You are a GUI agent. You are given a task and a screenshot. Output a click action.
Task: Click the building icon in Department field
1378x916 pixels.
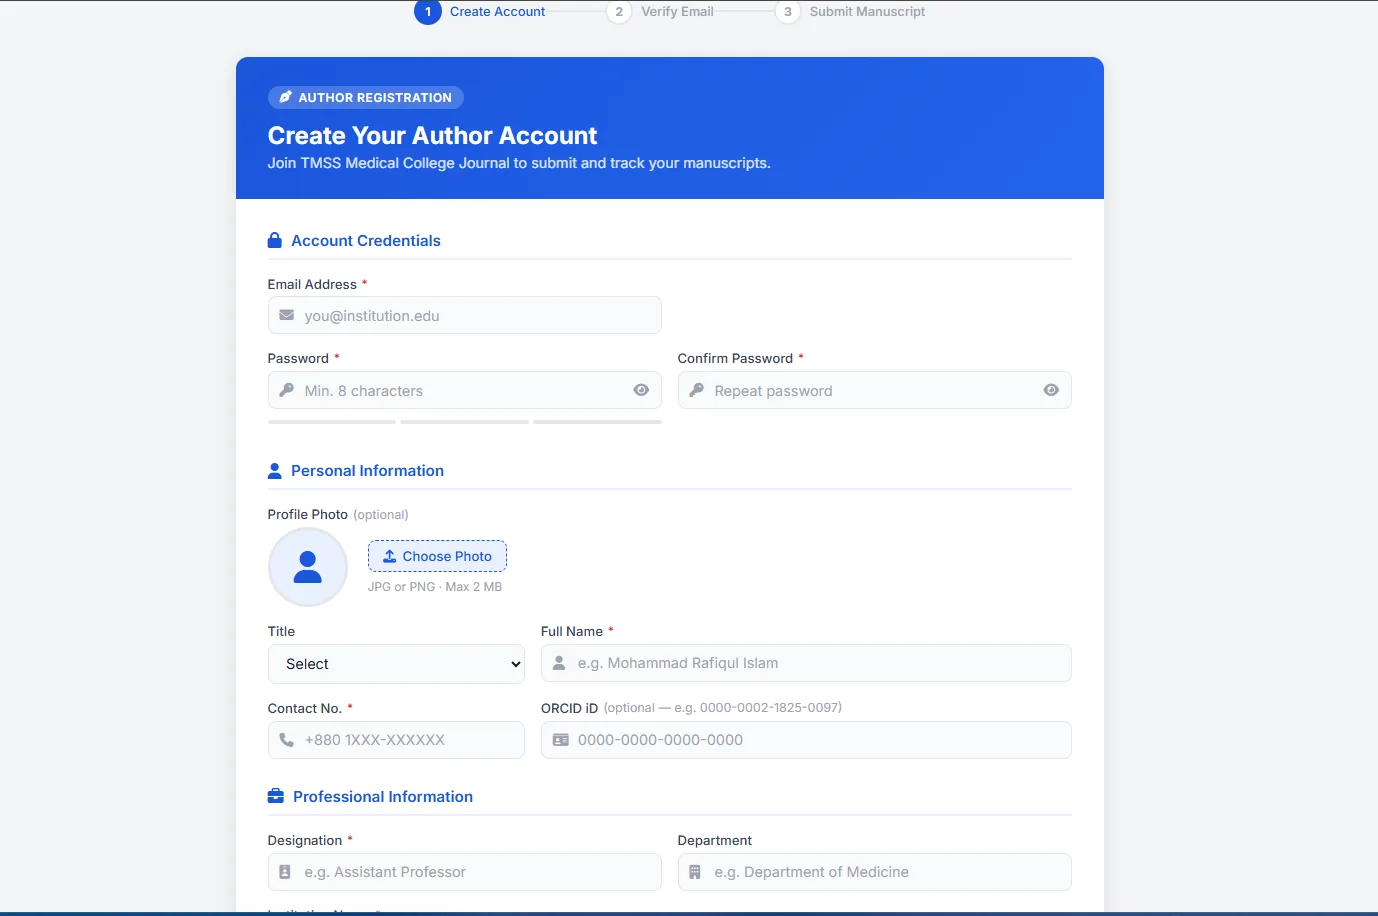click(x=695, y=872)
